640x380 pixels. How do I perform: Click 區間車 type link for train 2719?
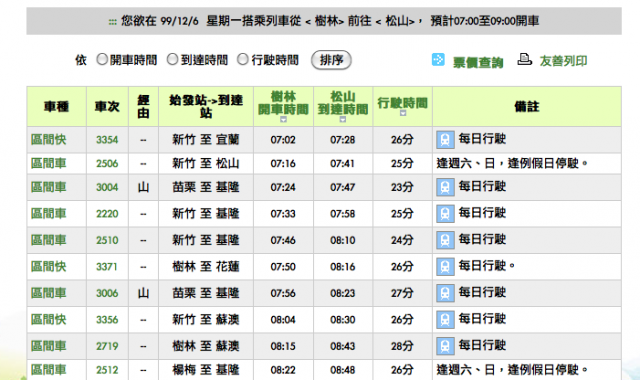coord(49,346)
